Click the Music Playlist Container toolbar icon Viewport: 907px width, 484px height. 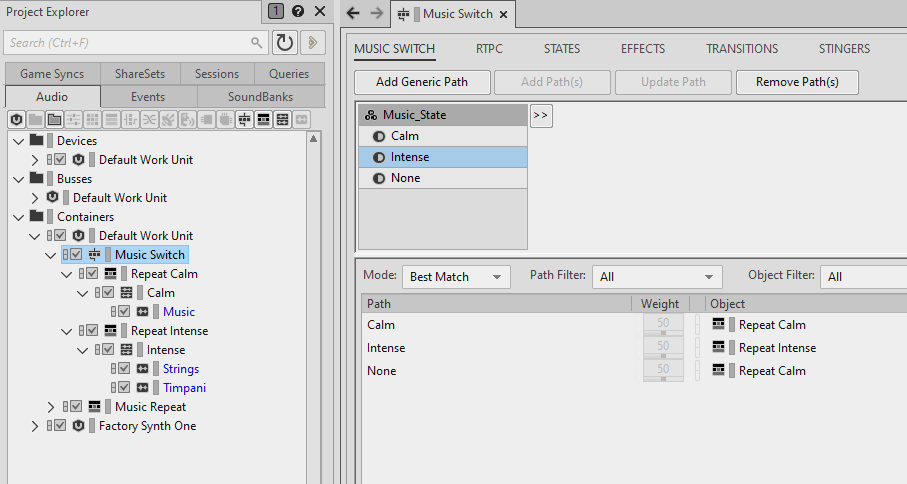tap(264, 120)
